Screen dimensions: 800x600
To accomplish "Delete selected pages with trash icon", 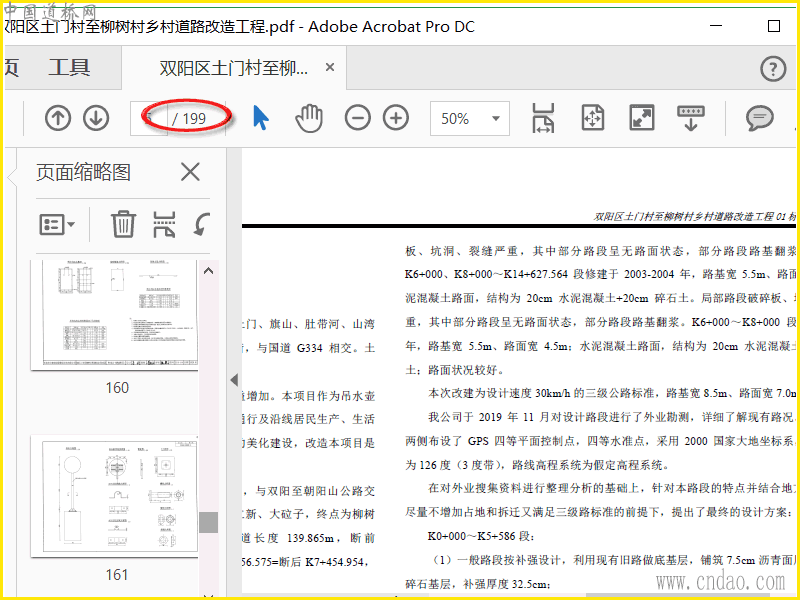I will coord(123,224).
